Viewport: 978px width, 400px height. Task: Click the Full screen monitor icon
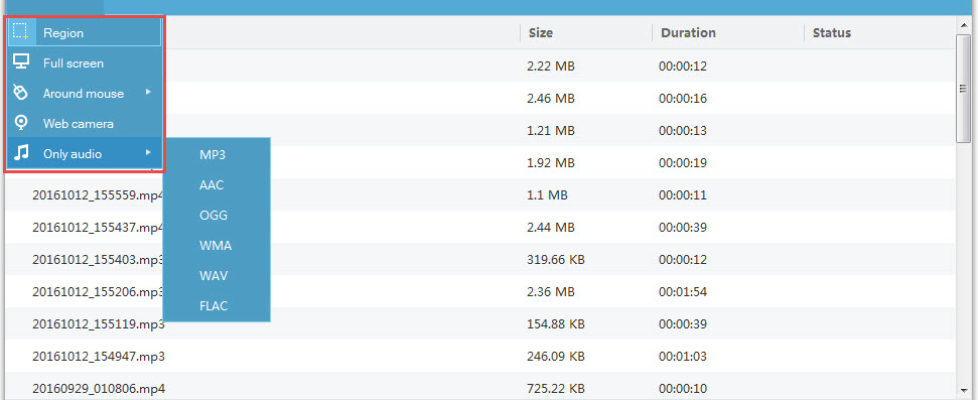tap(20, 62)
